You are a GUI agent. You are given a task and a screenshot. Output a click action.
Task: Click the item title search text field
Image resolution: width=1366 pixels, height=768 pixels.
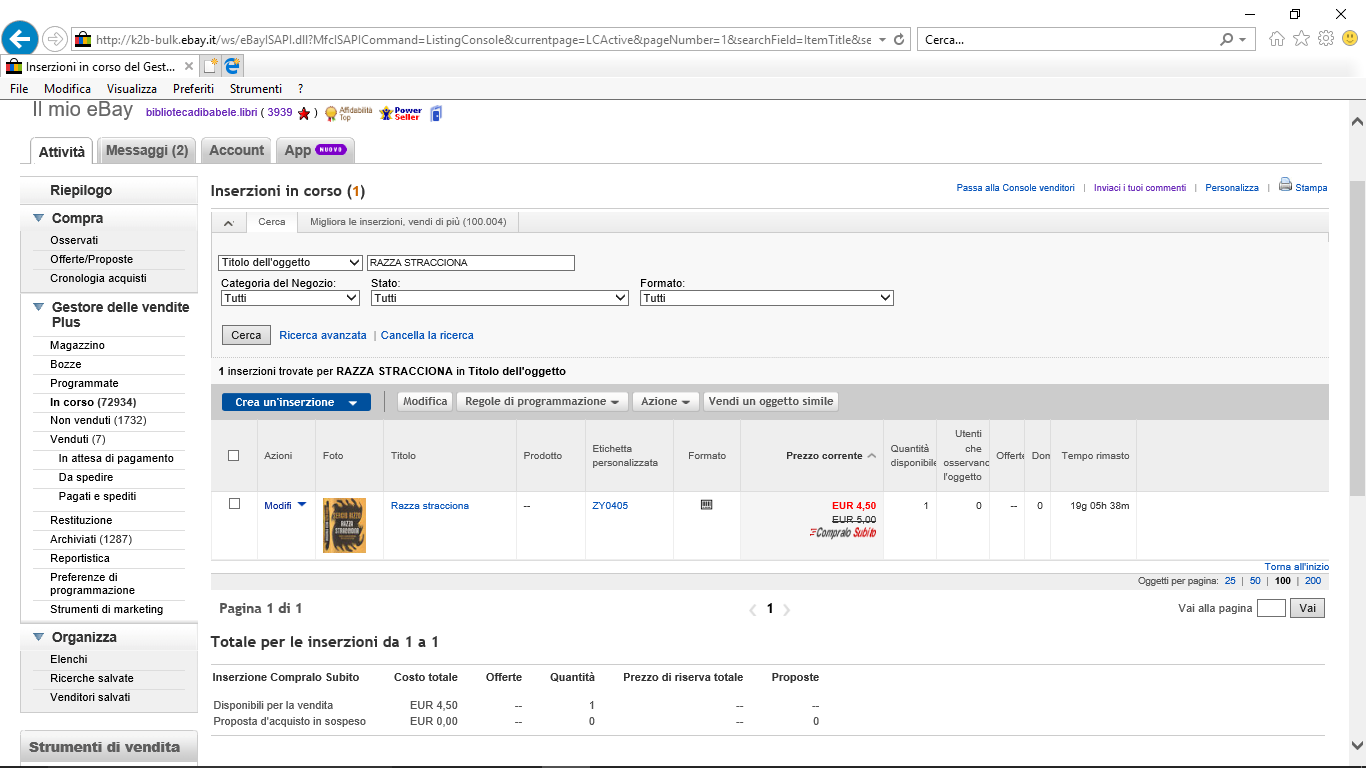[x=471, y=263]
